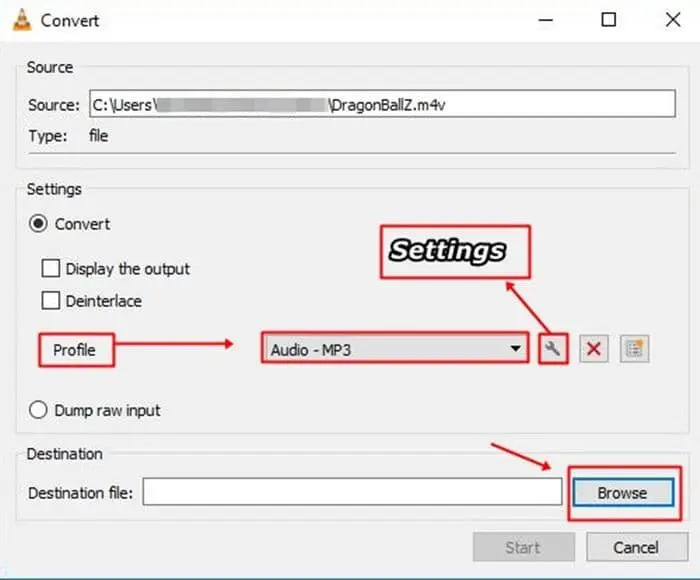Create a new profile with the list icon
The image size is (700, 580).
[634, 349]
